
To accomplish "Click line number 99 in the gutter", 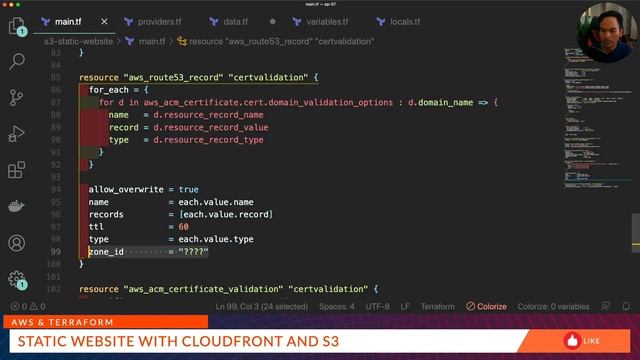I will coord(56,252).
